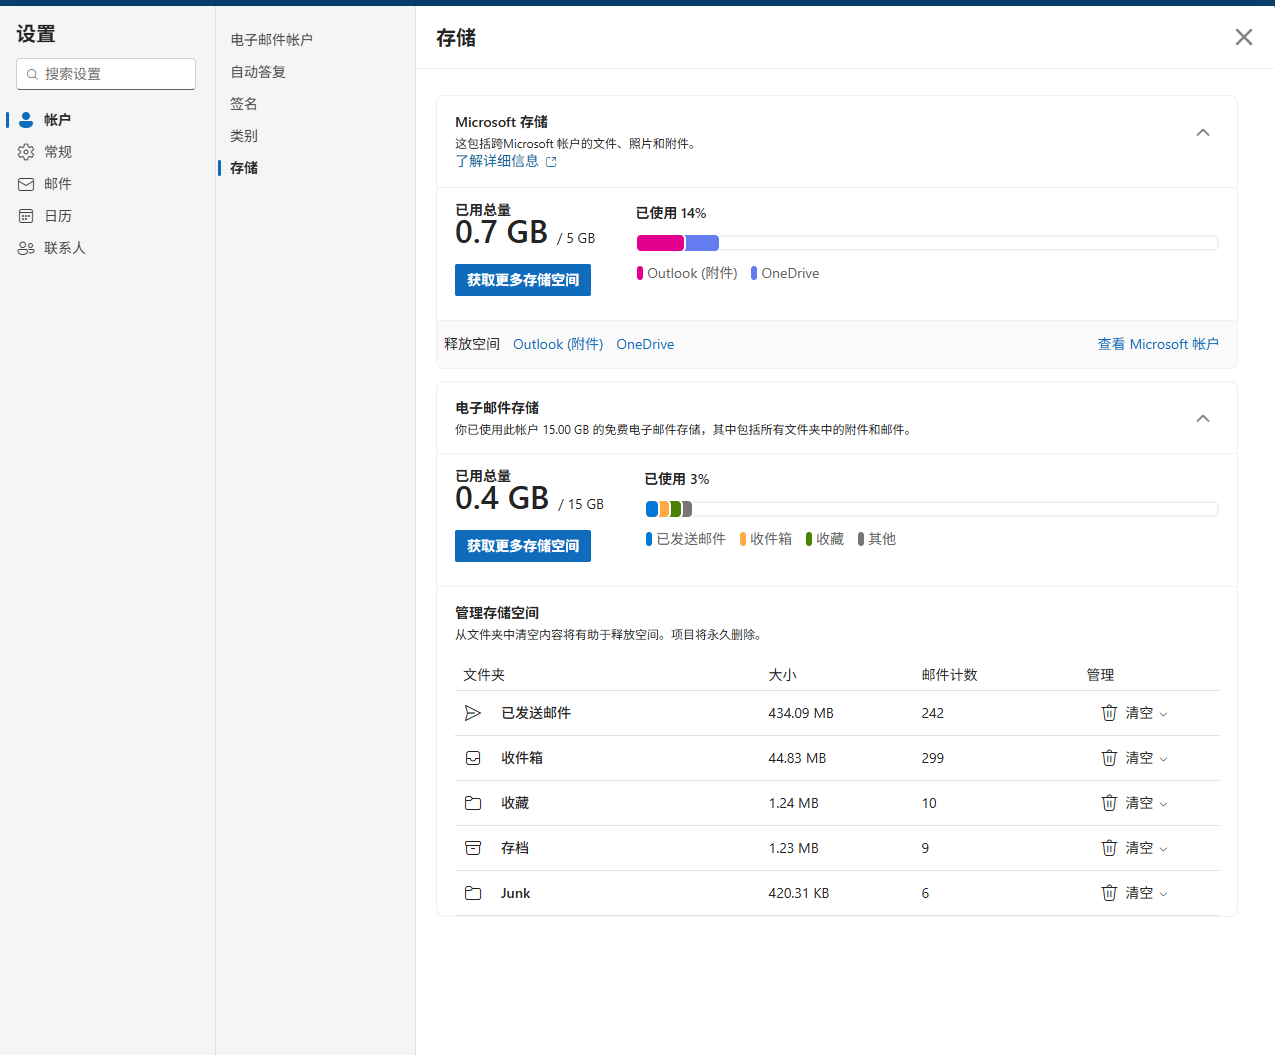Screen dimensions: 1275x1055
Task: Click the magnifier icon in search settings box
Action: 32,74
